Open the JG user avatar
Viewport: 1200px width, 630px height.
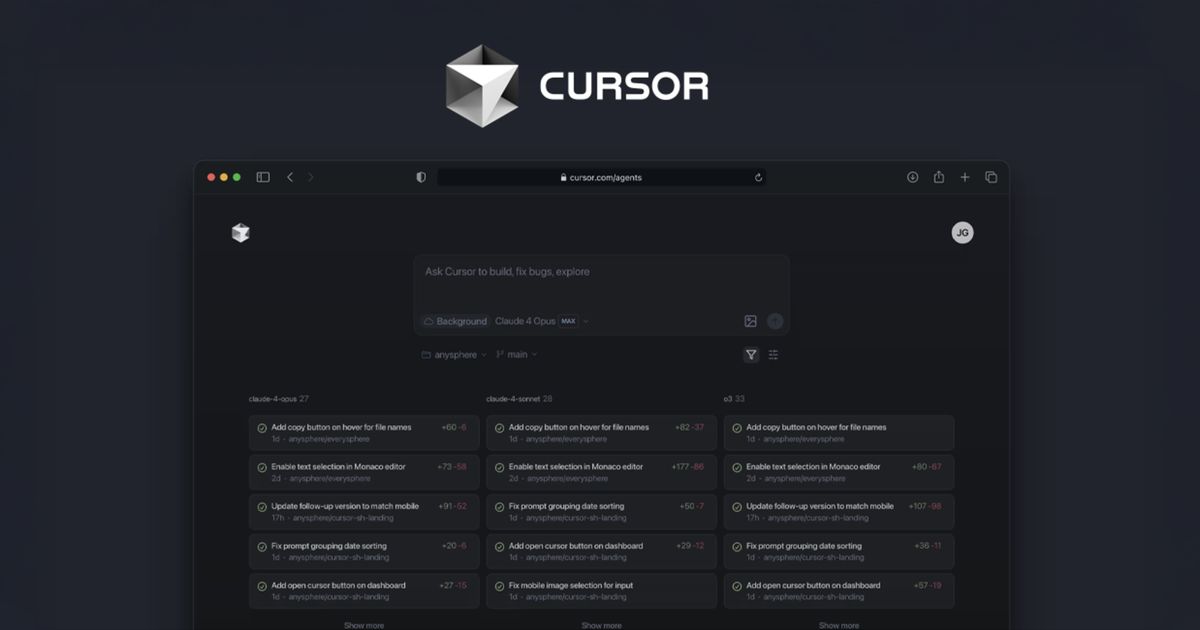(x=962, y=233)
